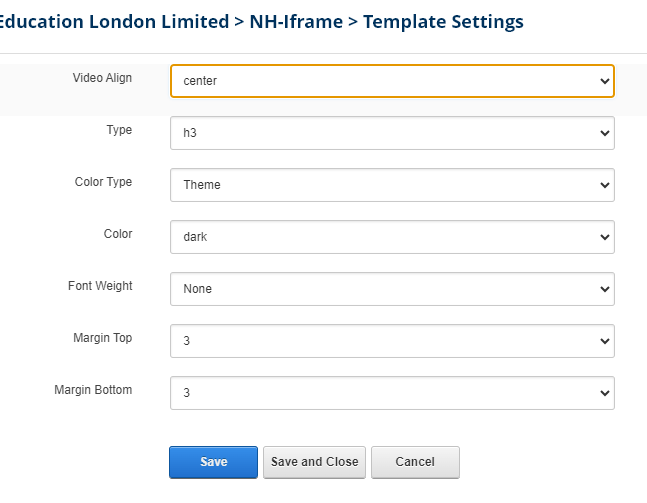Expand the Type dropdown showing h3
This screenshot has height=503, width=647.
coord(392,133)
